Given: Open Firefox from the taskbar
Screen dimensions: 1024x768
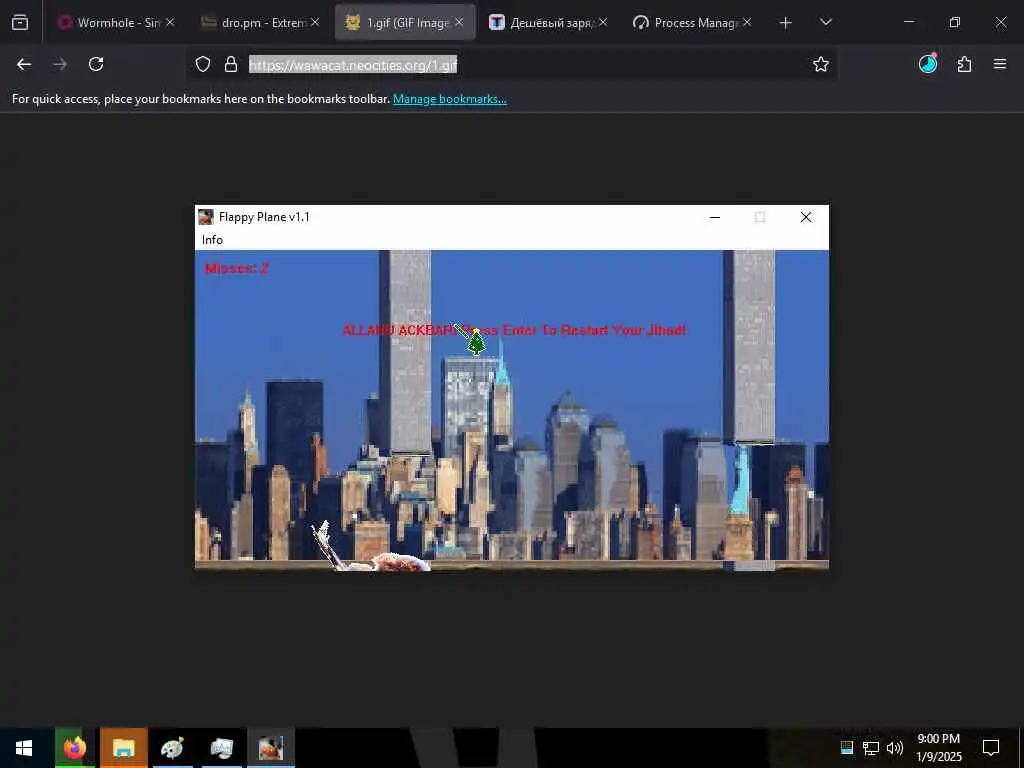Looking at the screenshot, I should 75,748.
